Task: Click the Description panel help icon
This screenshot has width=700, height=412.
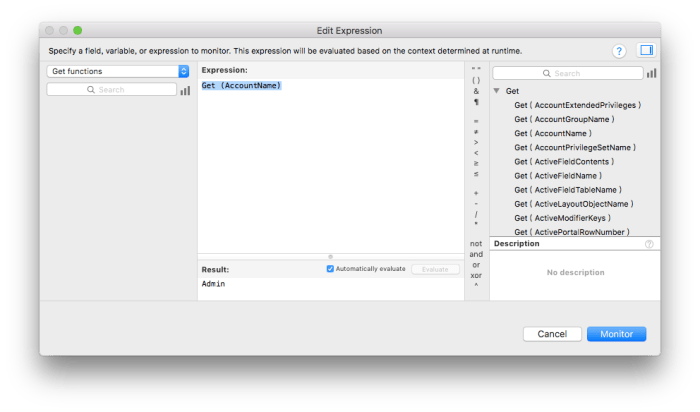Action: tap(649, 244)
